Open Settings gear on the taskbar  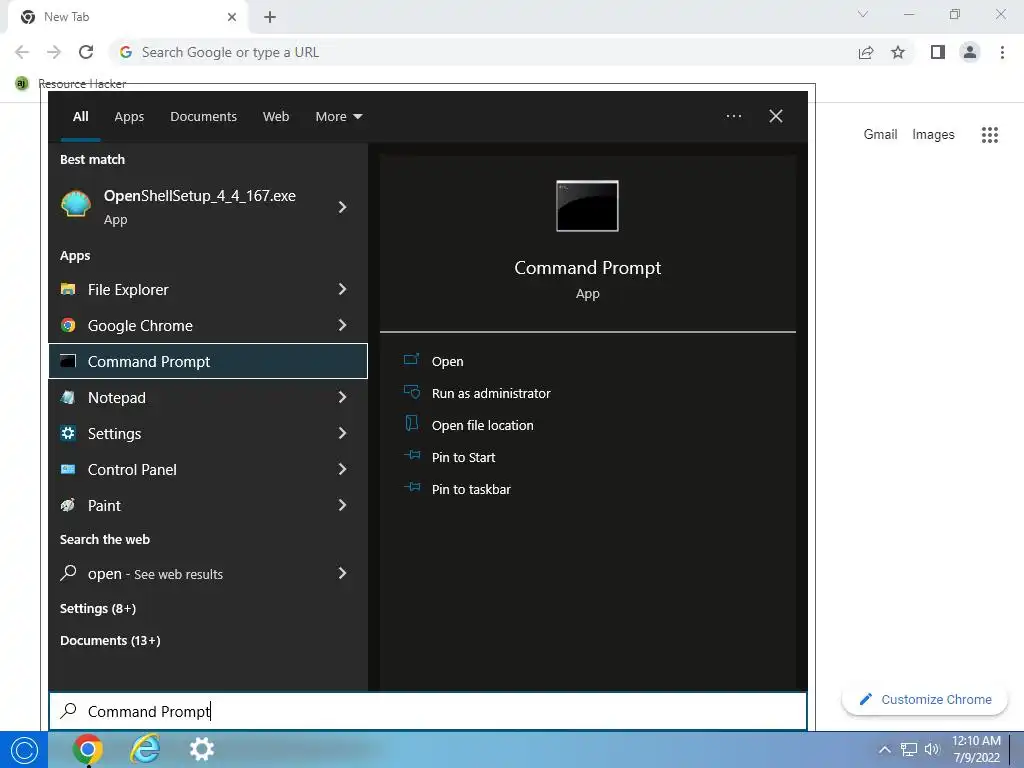coord(202,750)
